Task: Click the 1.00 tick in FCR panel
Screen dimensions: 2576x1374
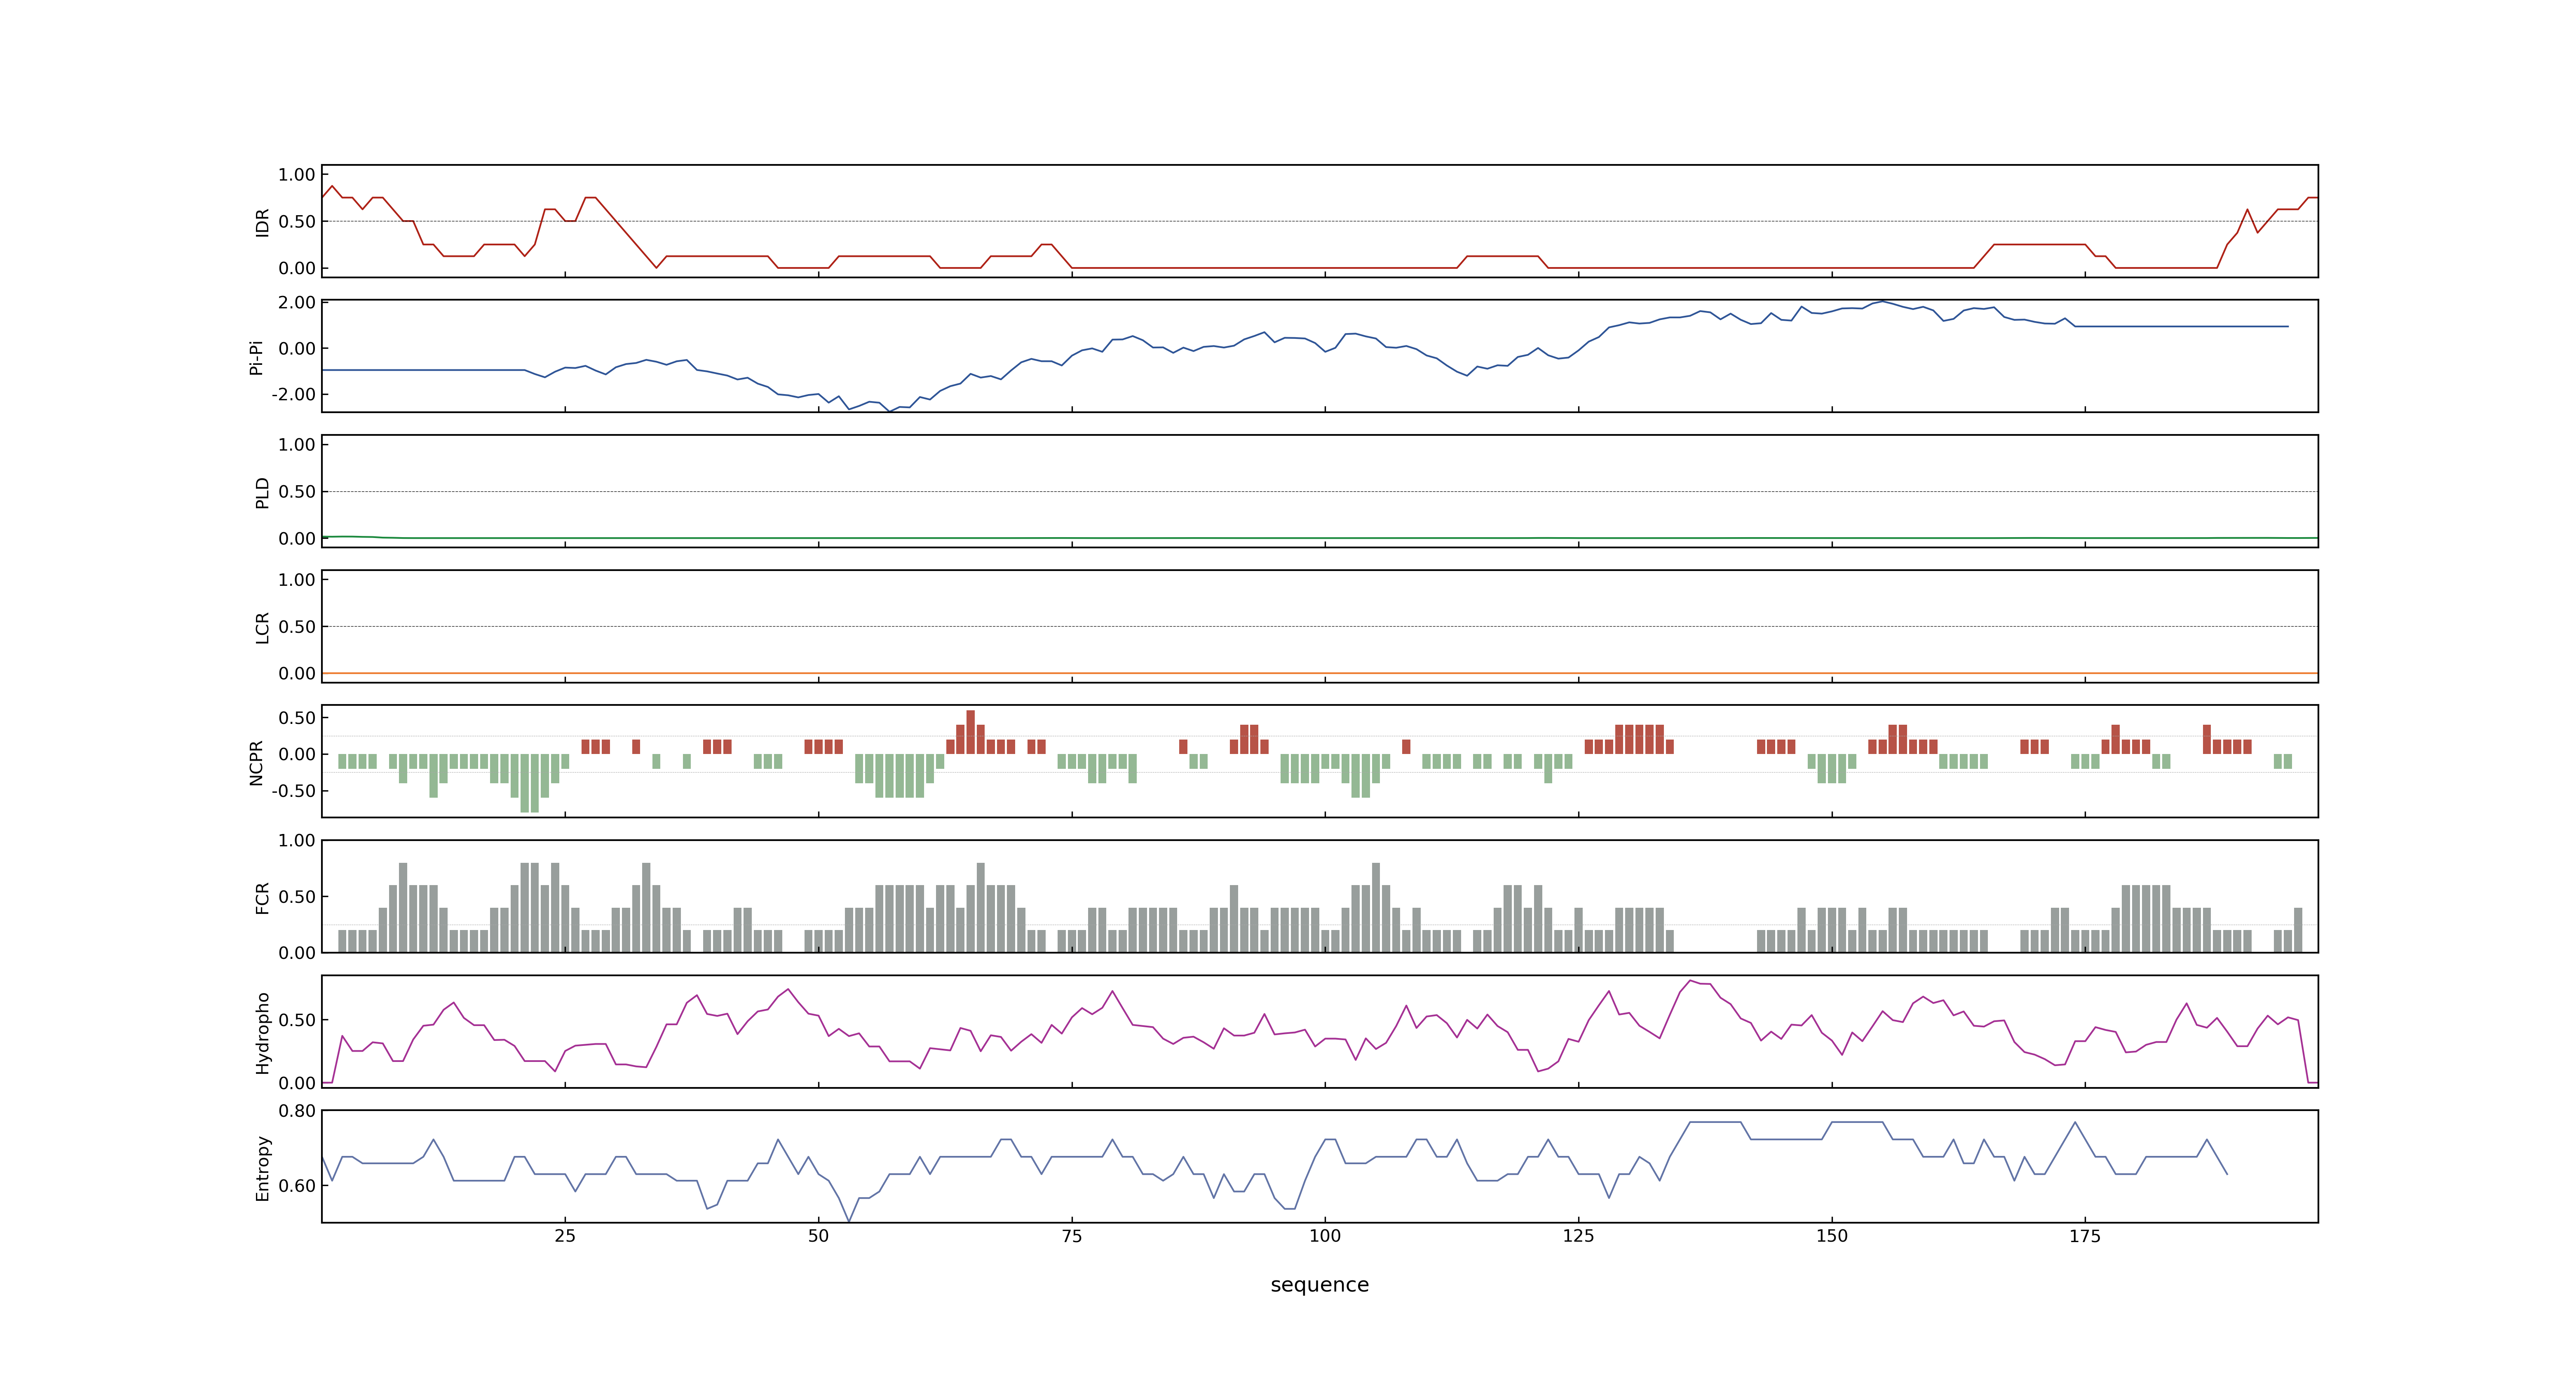Action: pyautogui.click(x=297, y=841)
